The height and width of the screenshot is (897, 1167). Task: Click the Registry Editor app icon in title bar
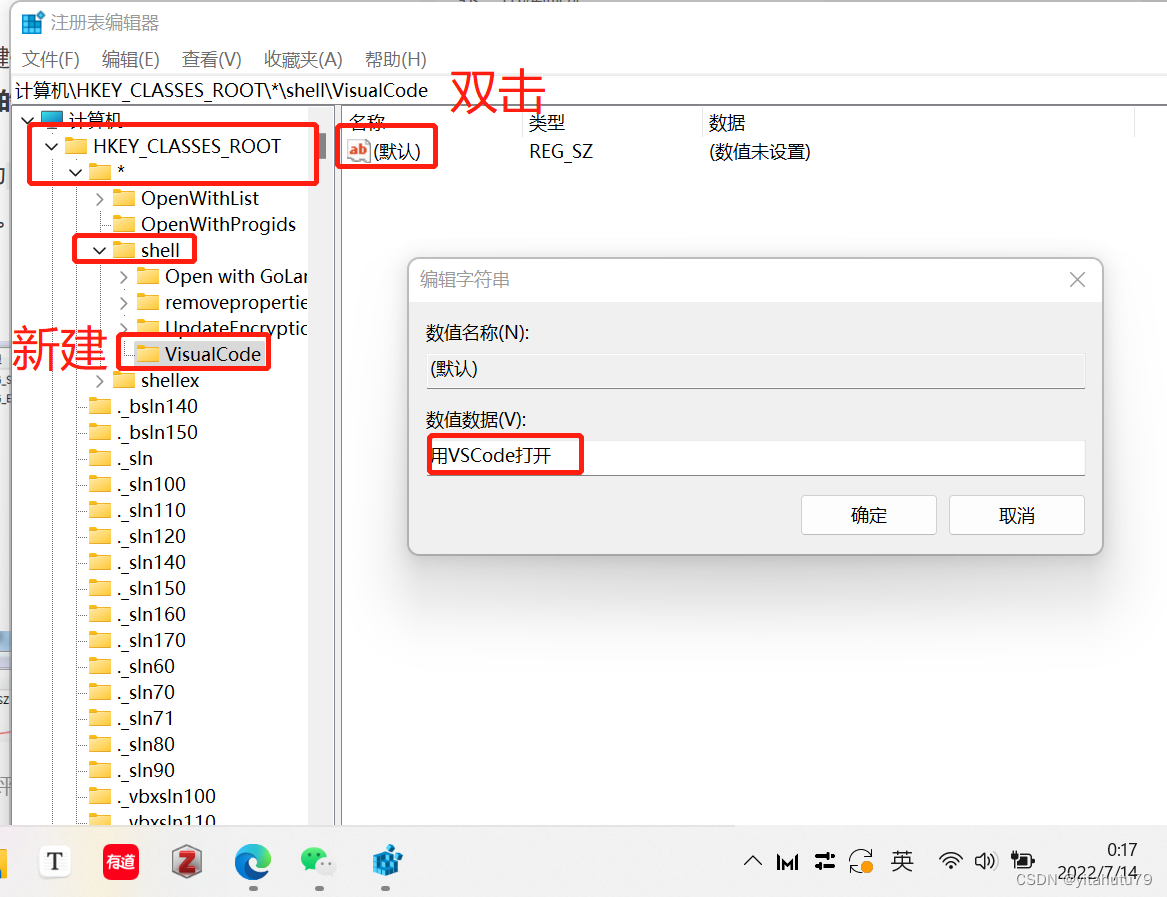pyautogui.click(x=32, y=23)
